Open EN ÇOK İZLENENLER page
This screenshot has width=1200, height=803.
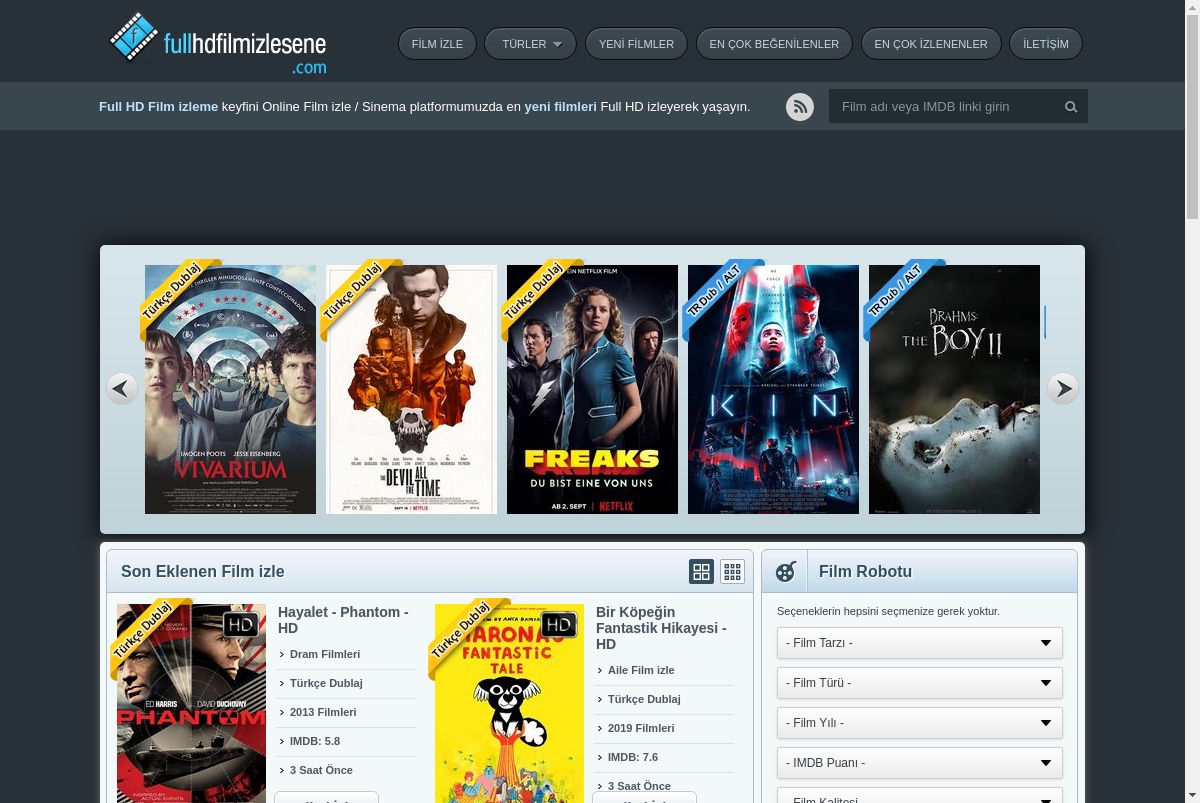pos(931,44)
